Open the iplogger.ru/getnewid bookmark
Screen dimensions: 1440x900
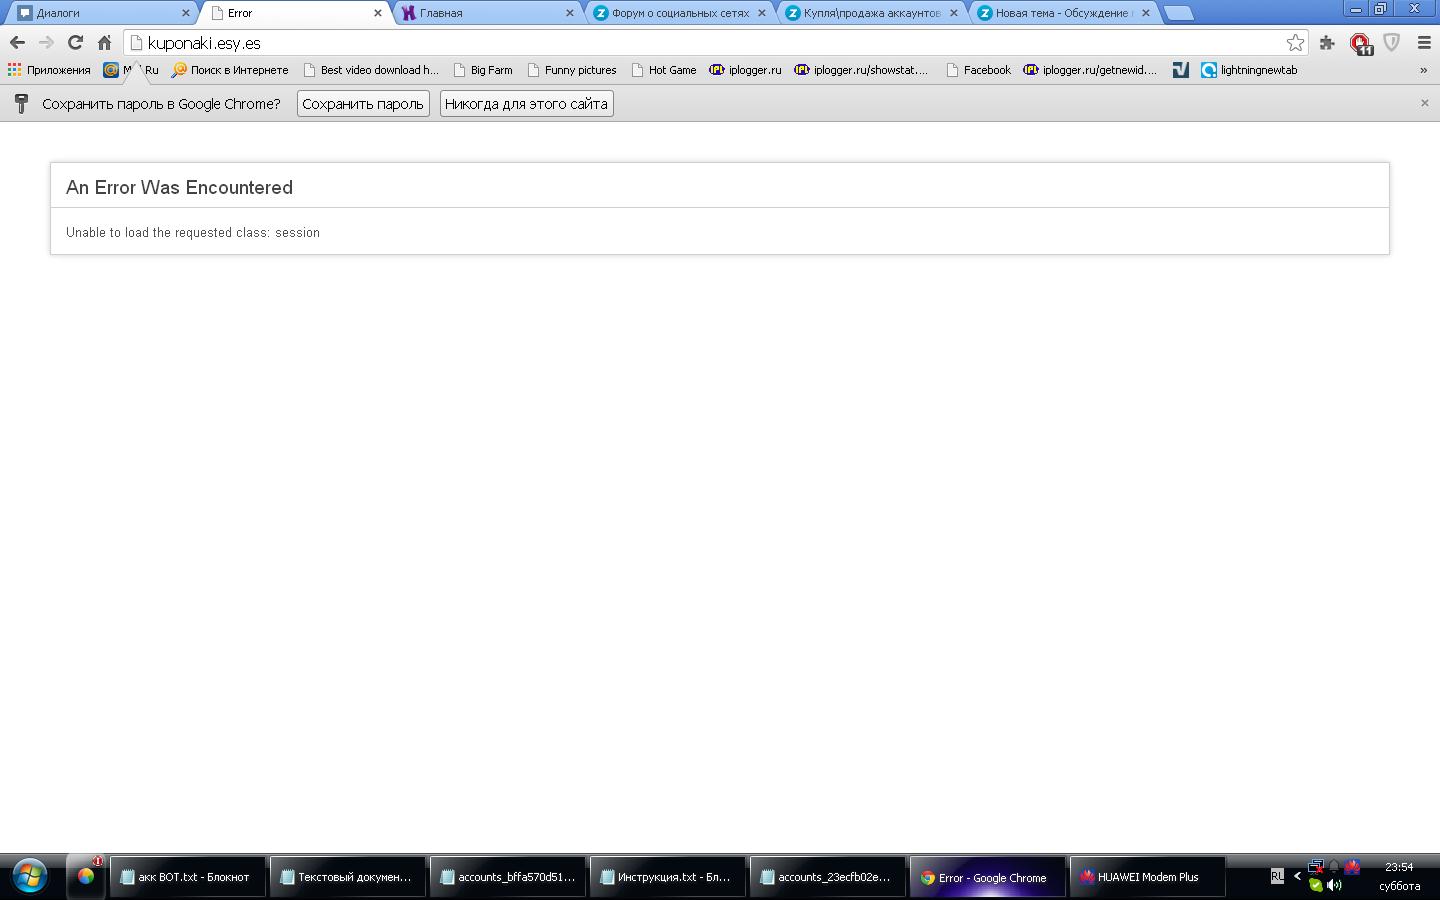pyautogui.click(x=1090, y=70)
